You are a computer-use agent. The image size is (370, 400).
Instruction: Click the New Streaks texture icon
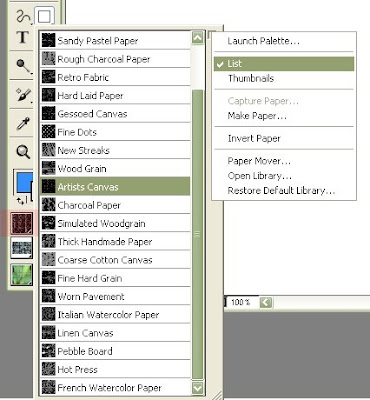48,150
